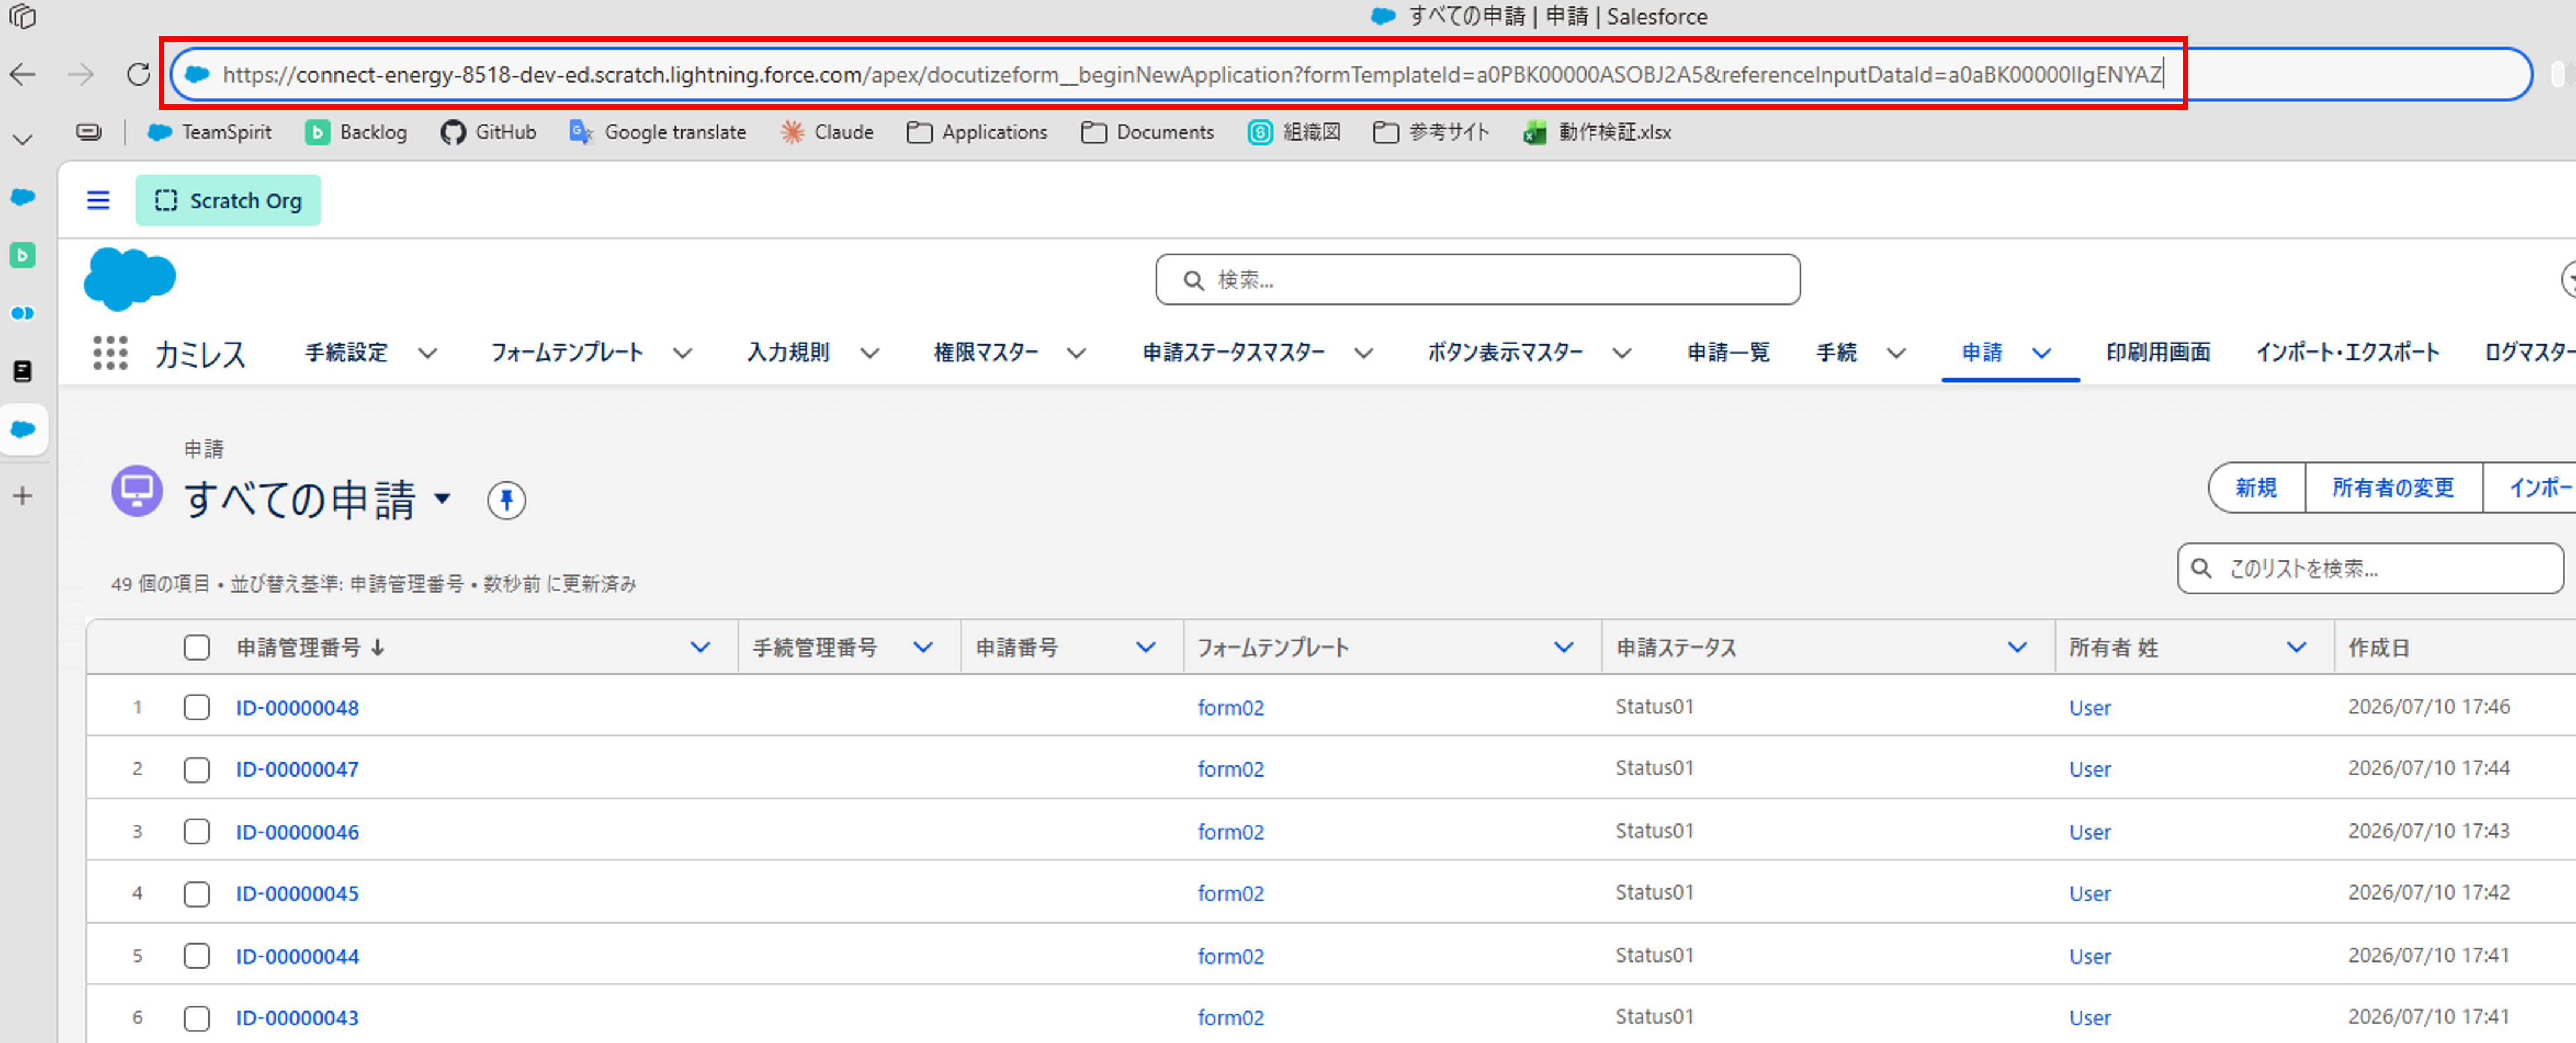Check the row for ID-00000048
This screenshot has width=2576, height=1043.
tap(197, 707)
